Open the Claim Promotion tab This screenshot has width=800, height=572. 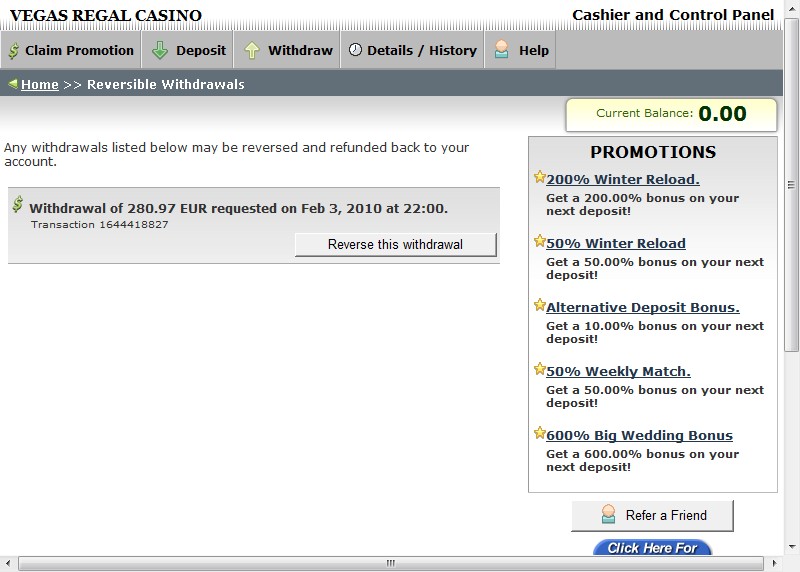click(71, 49)
